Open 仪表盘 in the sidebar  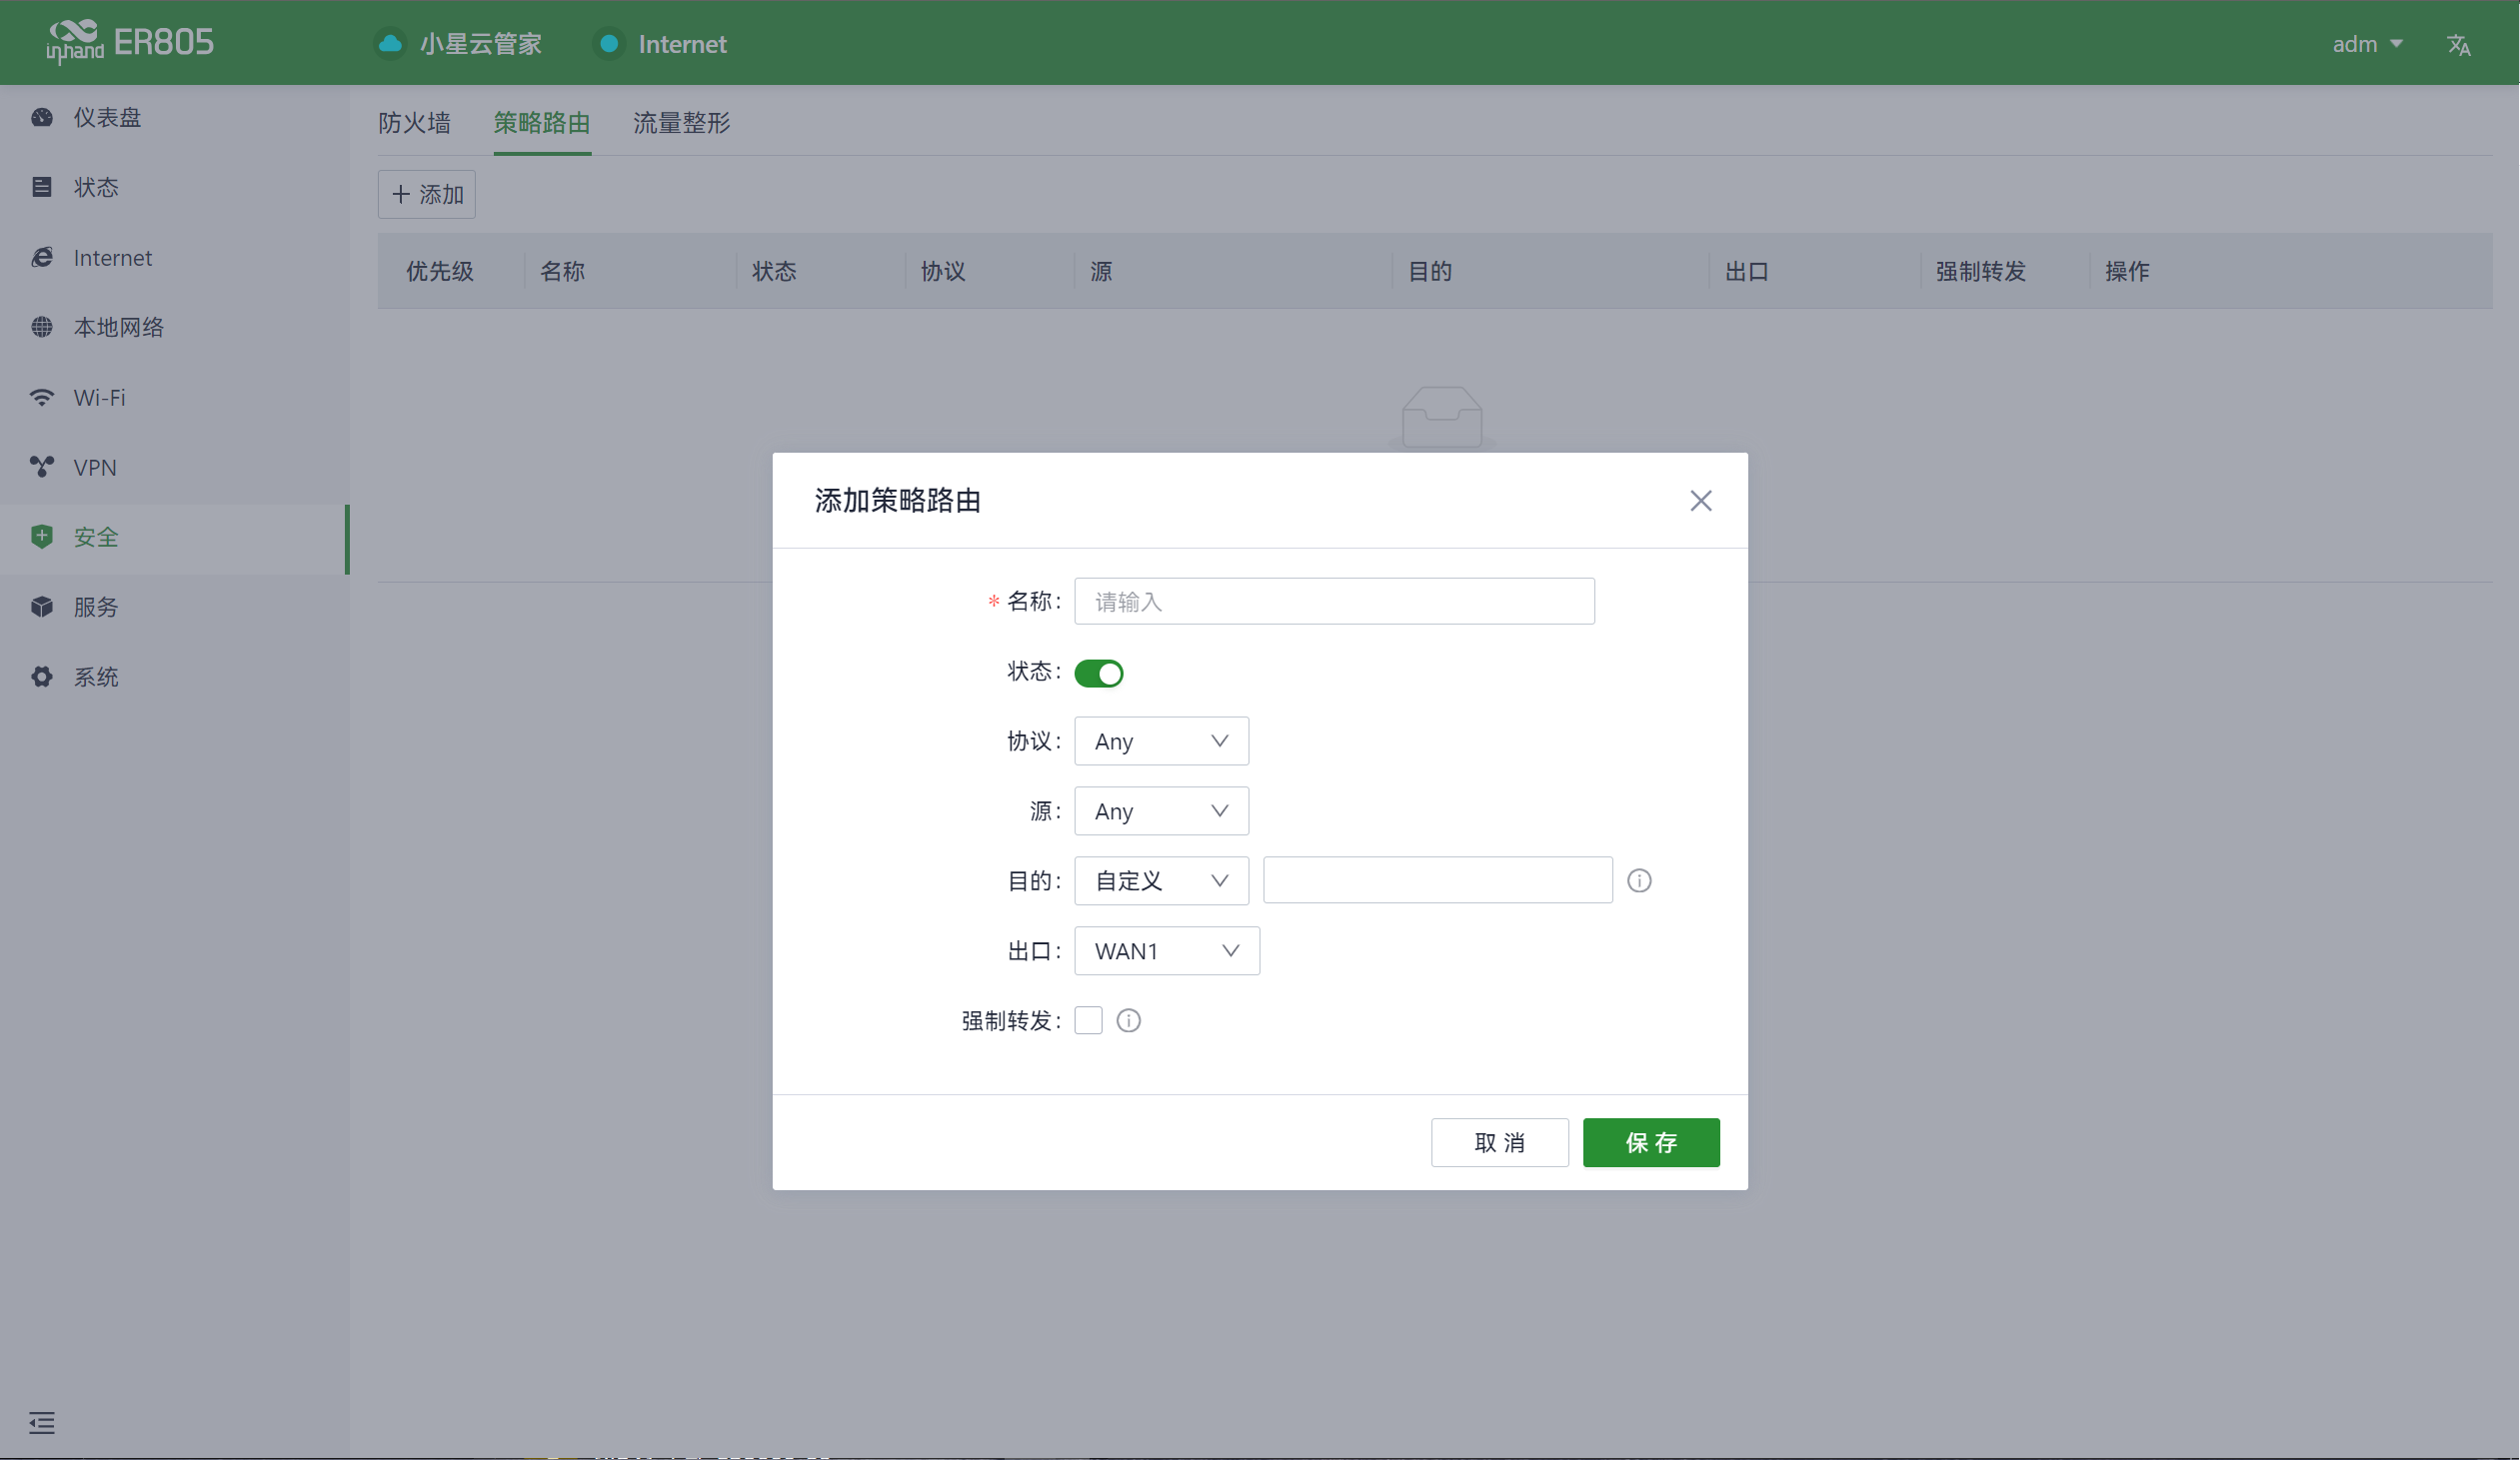pos(175,117)
